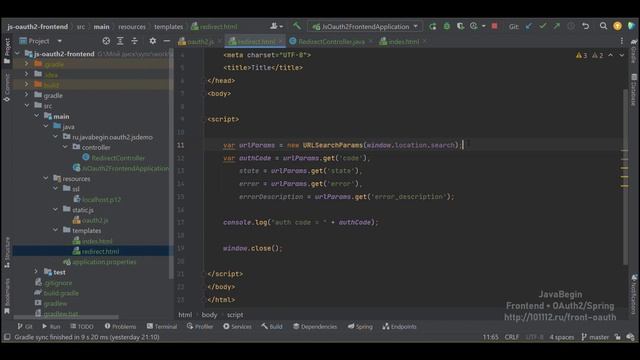This screenshot has height=360, width=640.
Task: Close the redirect.html editor tab
Action: pyautogui.click(x=280, y=42)
